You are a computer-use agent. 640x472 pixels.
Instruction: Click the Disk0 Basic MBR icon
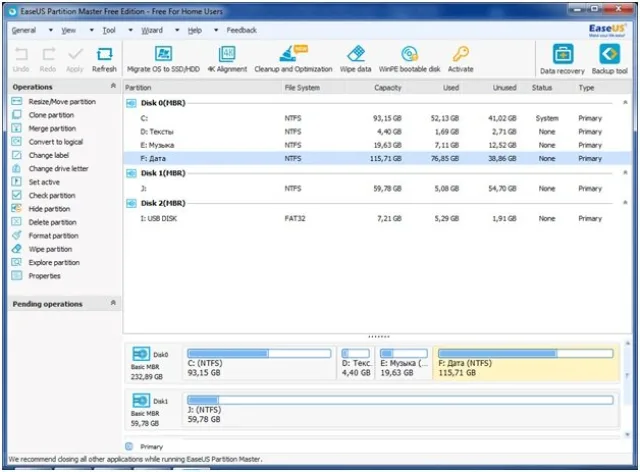[x=141, y=354]
